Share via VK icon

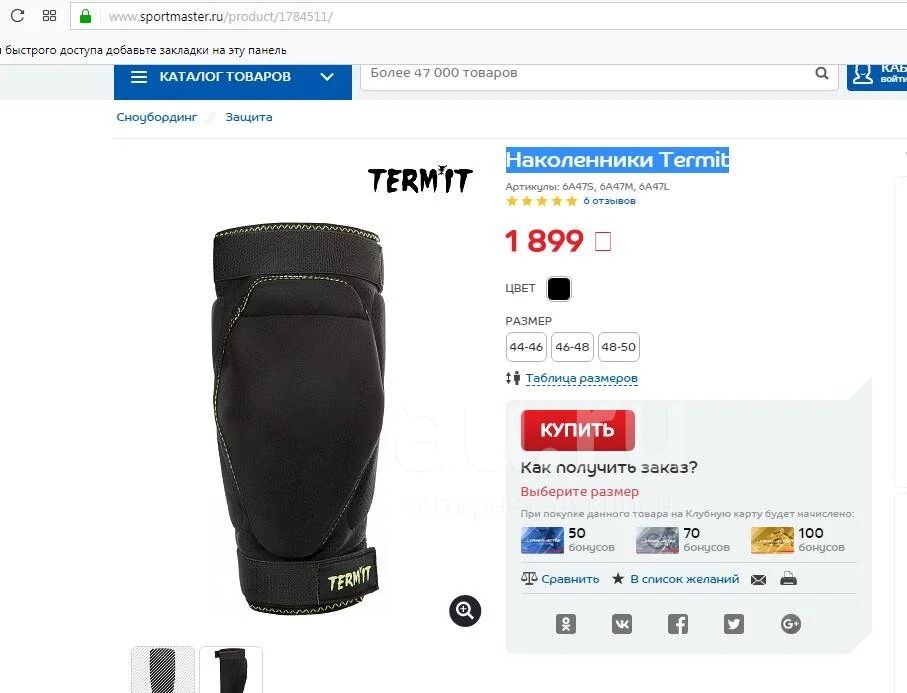coord(622,624)
